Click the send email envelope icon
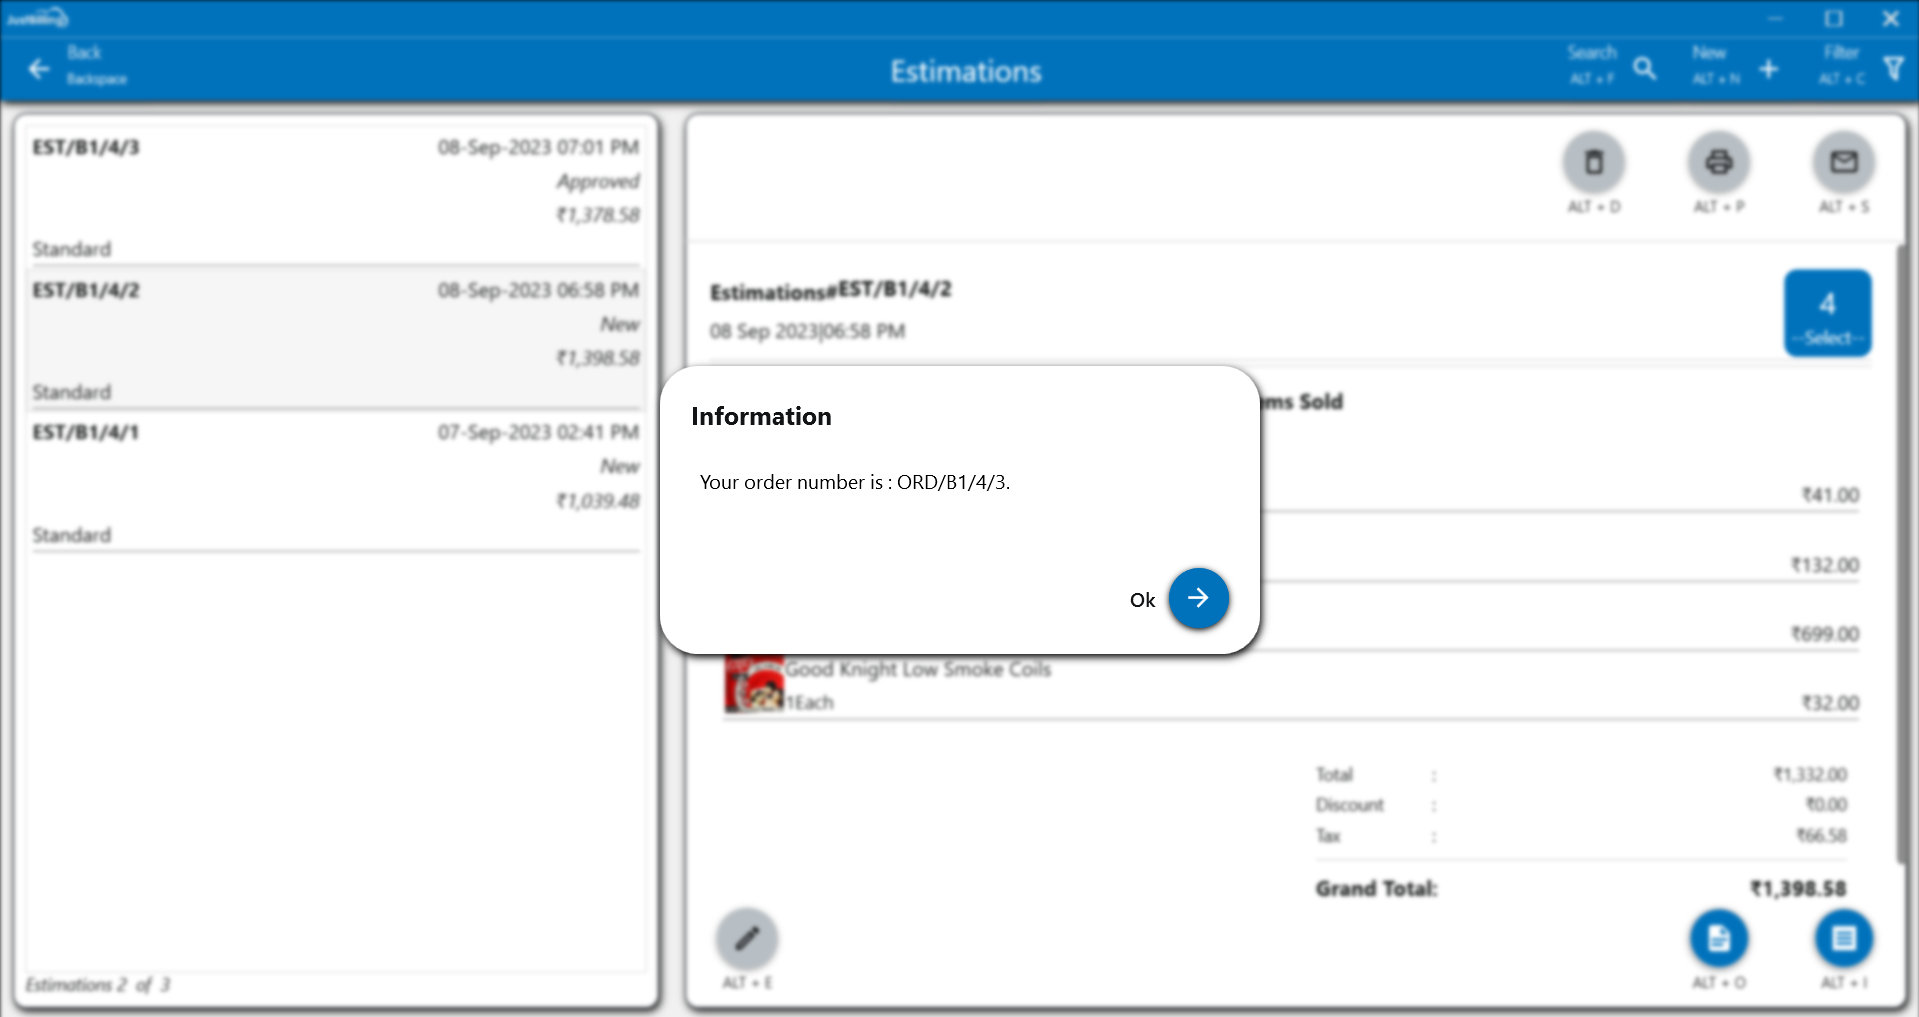 point(1843,162)
